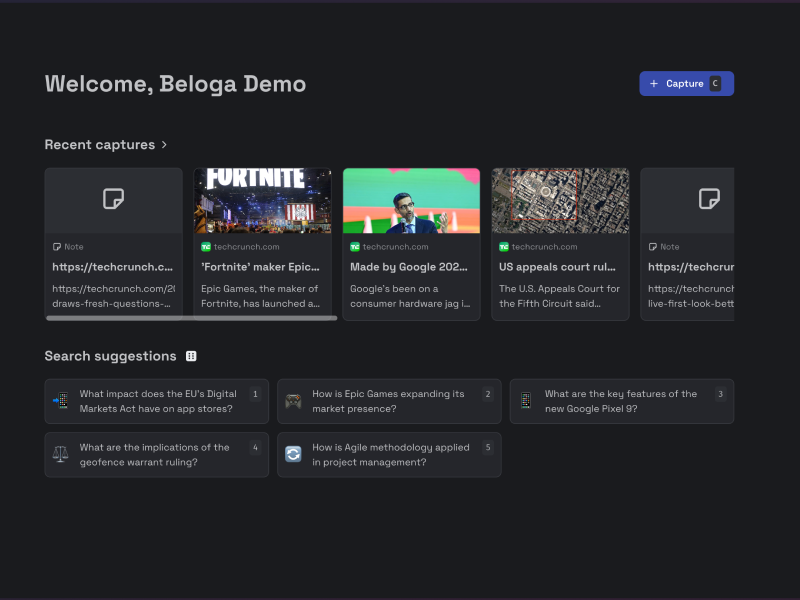800x600 pixels.
Task: Open the "'Fortnite' maker Epic..." title
Action: [x=260, y=267]
